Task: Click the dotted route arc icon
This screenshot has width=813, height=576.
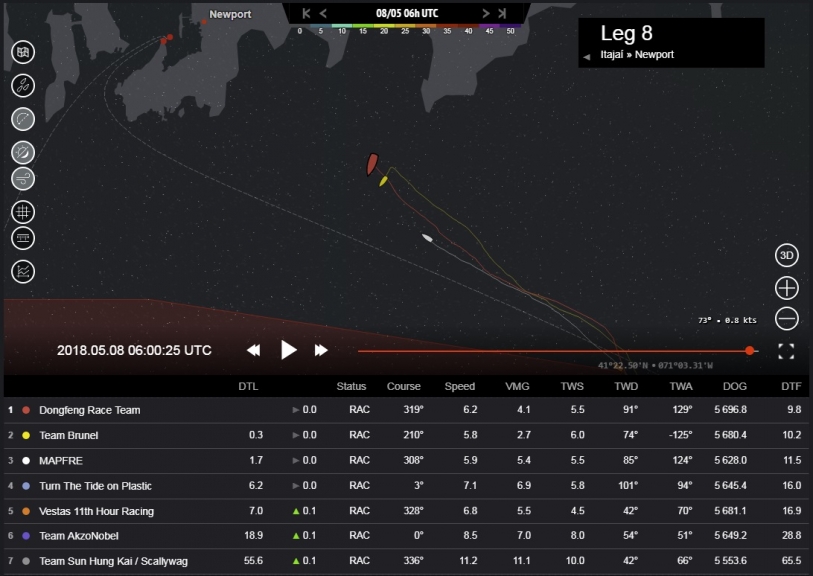Action: click(23, 119)
